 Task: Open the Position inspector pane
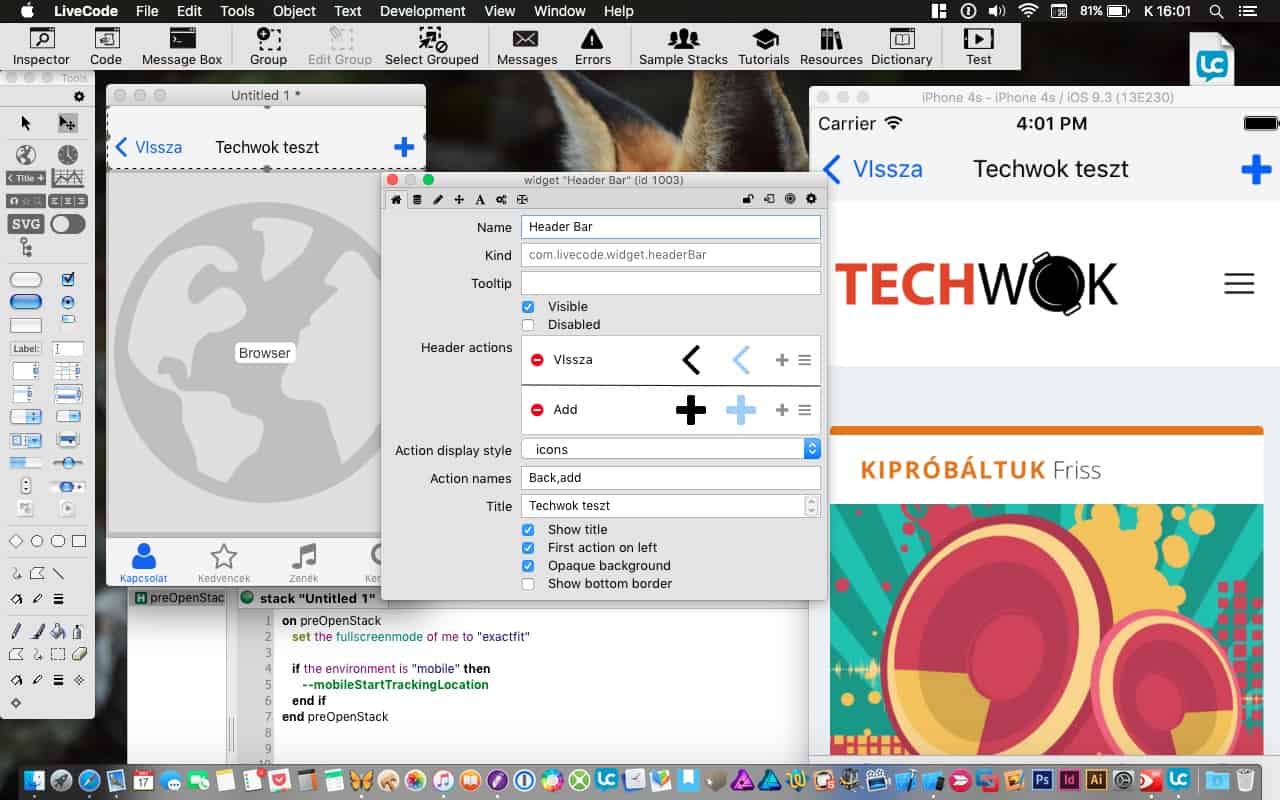(459, 200)
